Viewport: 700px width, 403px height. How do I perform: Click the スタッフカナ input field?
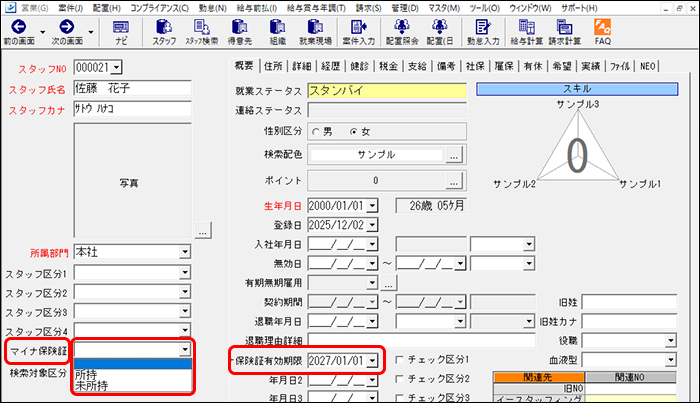[x=132, y=109]
